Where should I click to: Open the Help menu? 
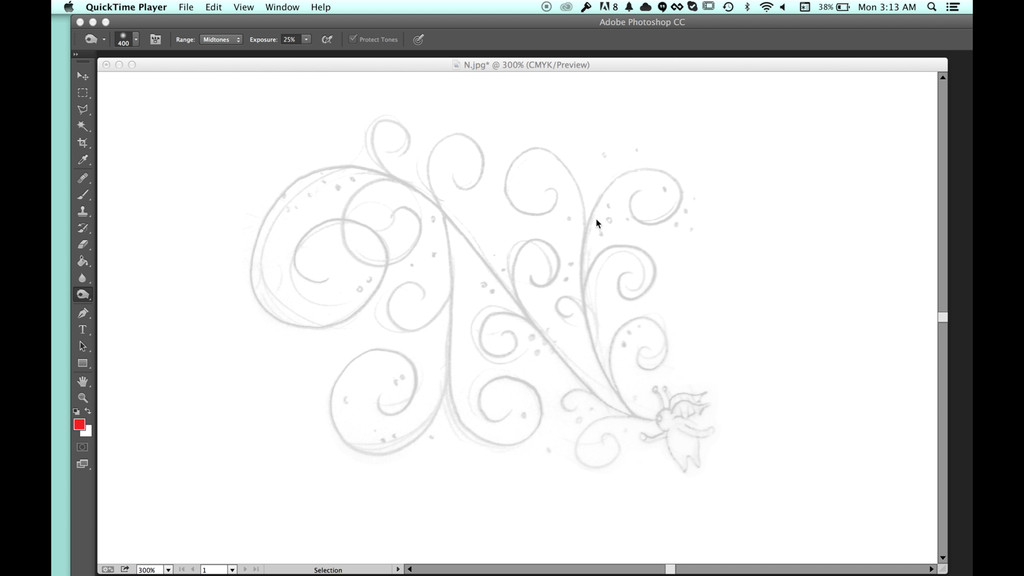tap(321, 7)
